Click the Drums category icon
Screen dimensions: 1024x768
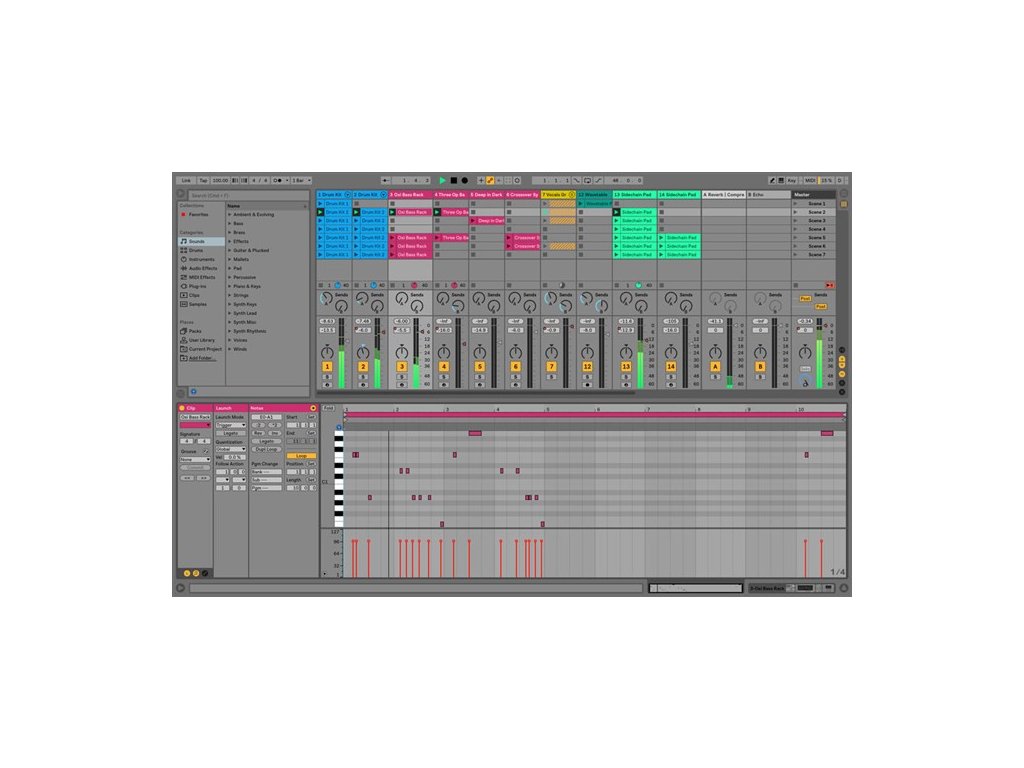[x=184, y=250]
